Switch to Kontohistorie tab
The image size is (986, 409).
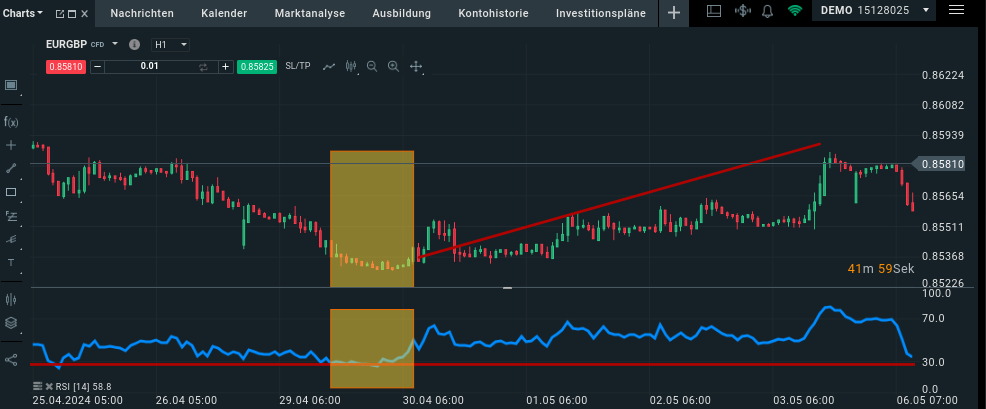point(494,13)
